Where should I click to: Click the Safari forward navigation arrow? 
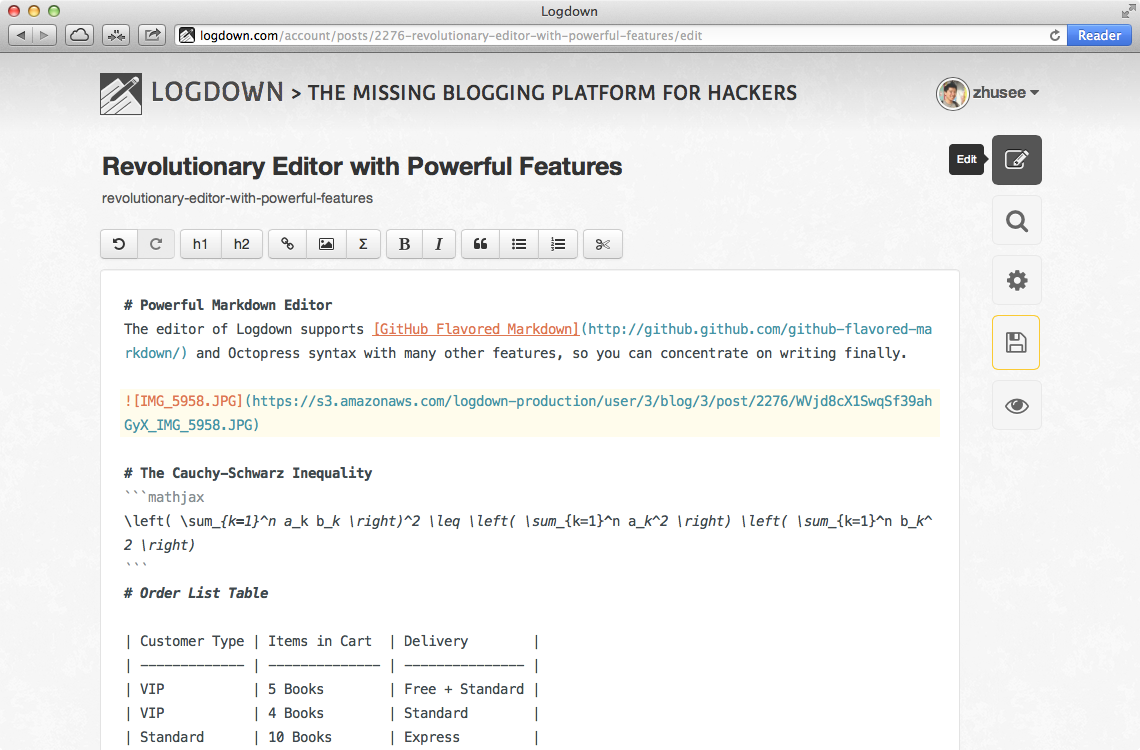tap(44, 35)
